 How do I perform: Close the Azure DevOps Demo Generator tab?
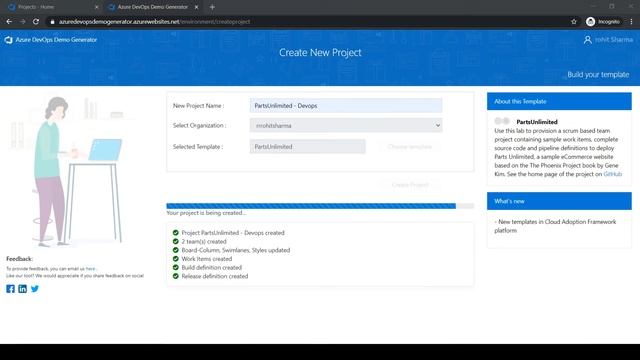pyautogui.click(x=196, y=7)
